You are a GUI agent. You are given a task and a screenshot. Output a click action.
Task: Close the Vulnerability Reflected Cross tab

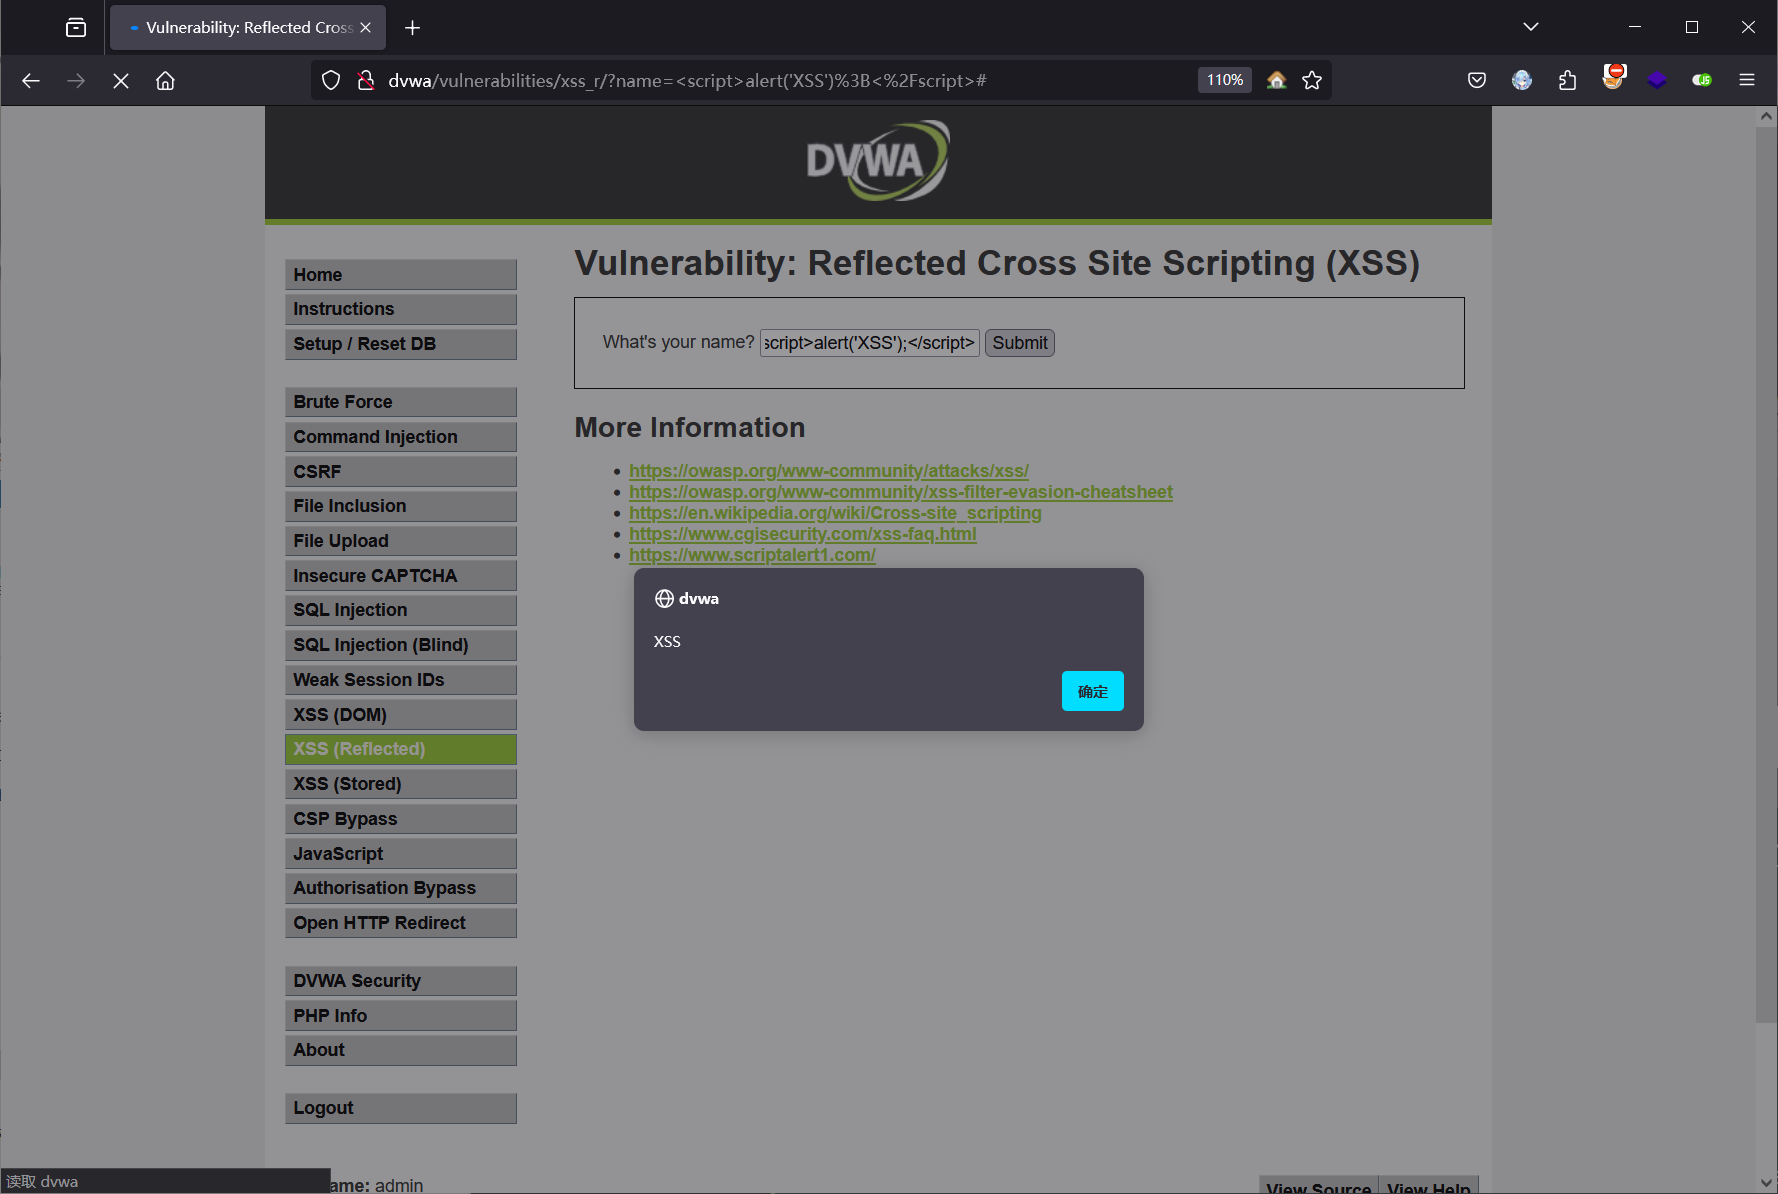pos(366,28)
